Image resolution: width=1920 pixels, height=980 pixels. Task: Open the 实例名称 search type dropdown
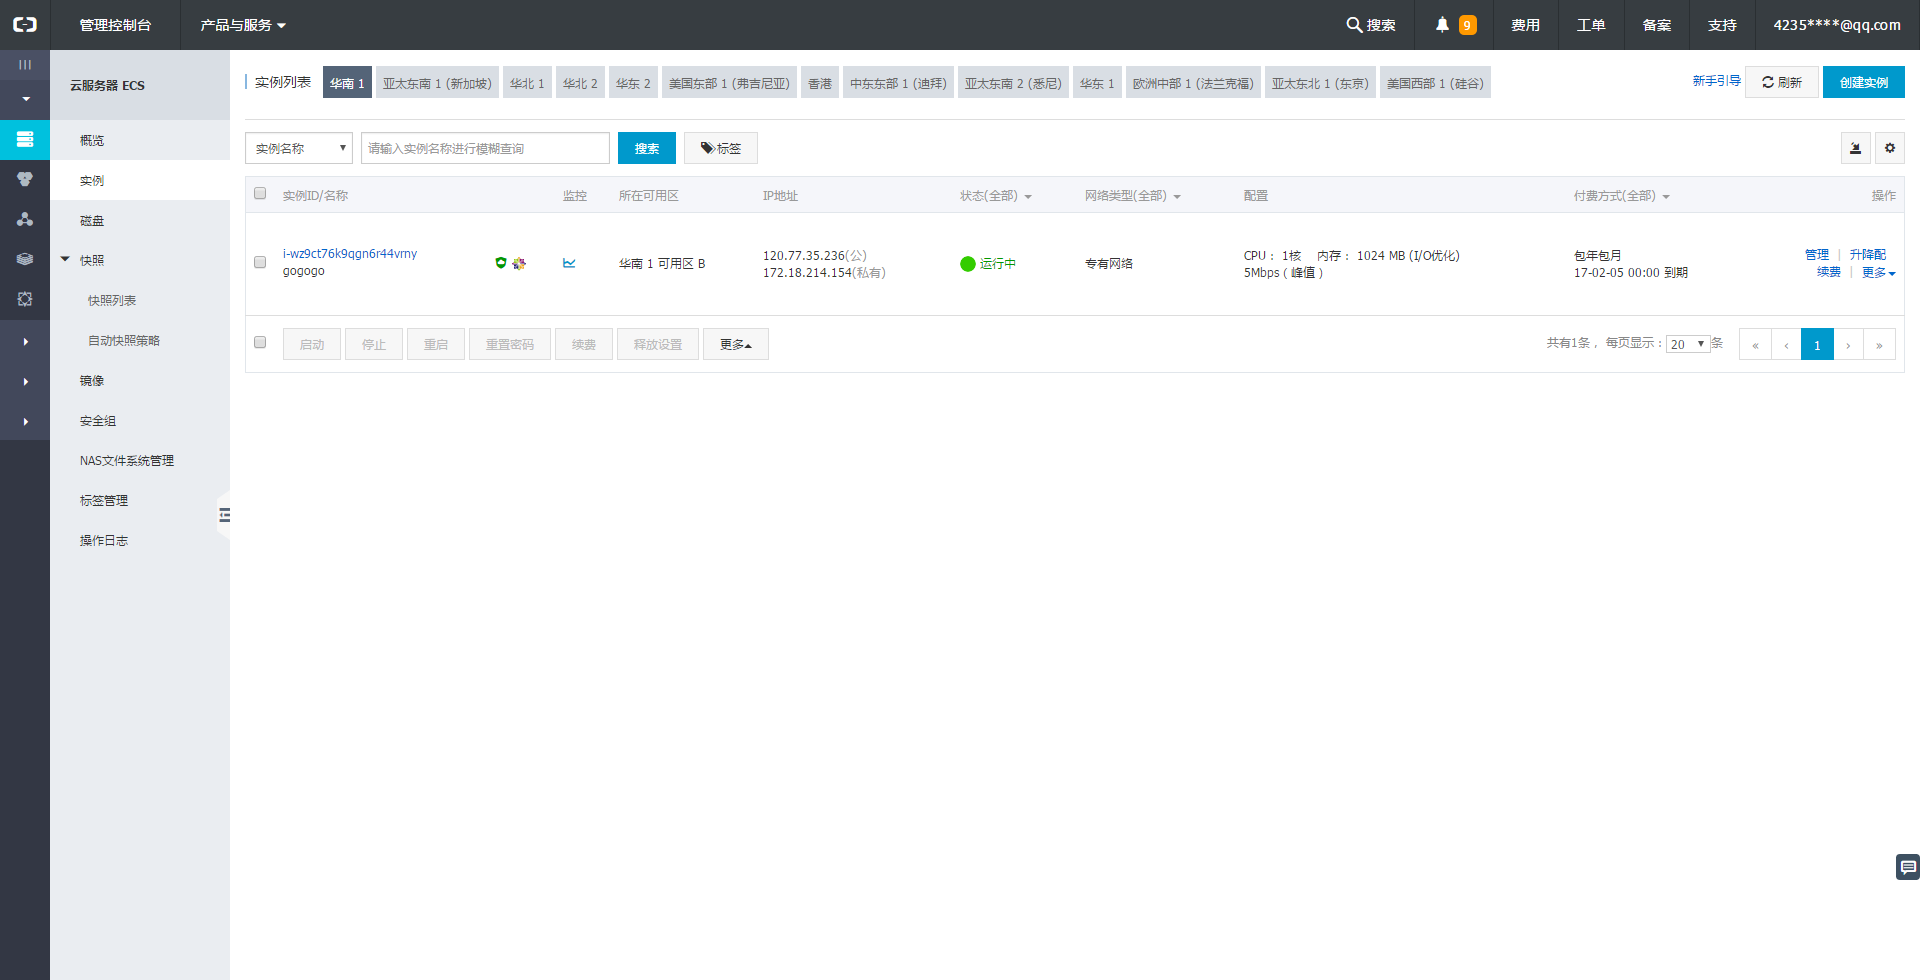pos(299,148)
